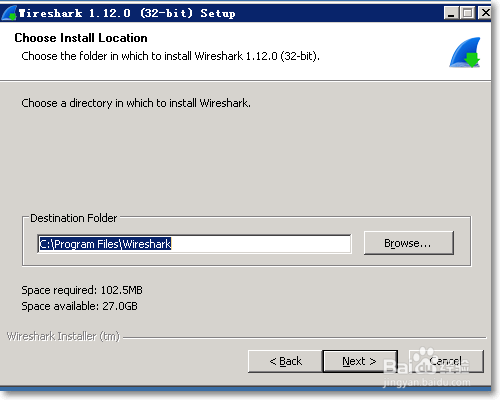Close the setup window
The image size is (500, 400).
485,13
